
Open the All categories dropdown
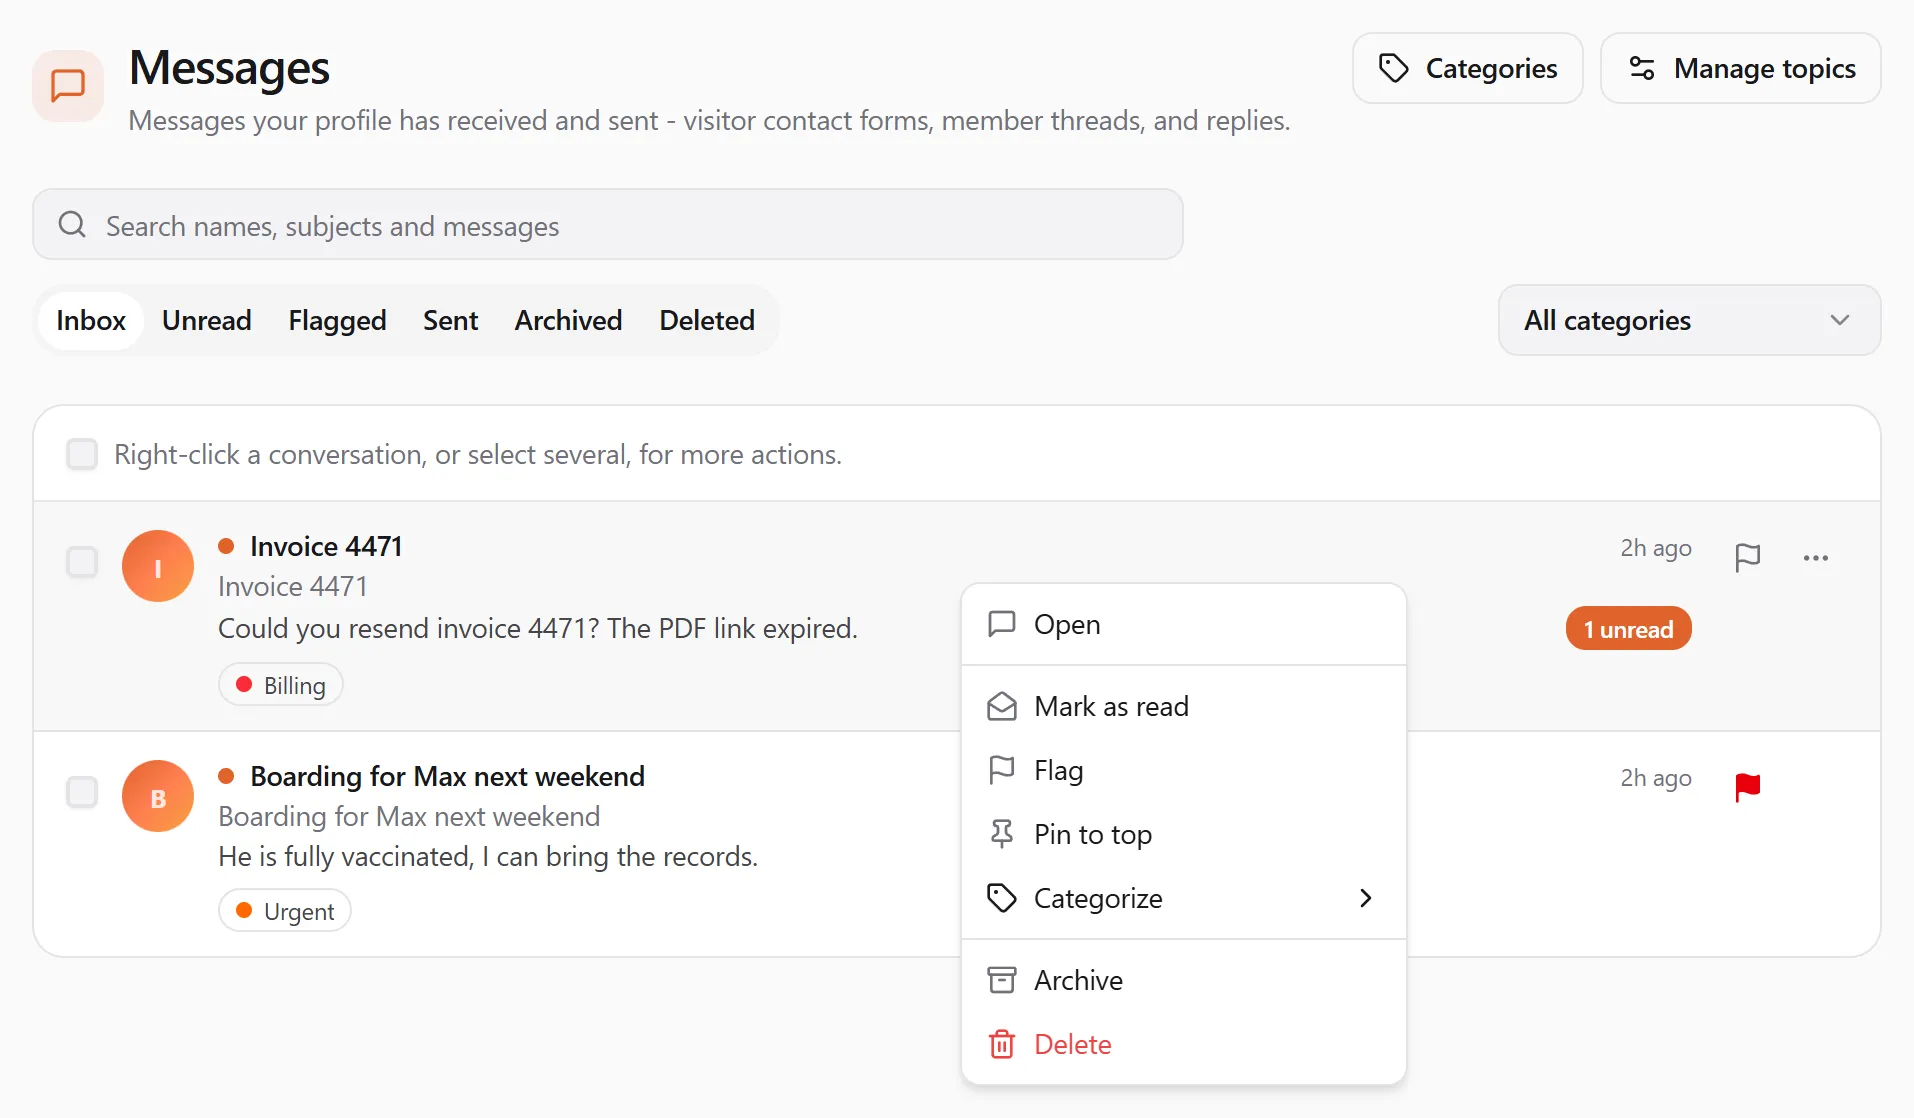click(1689, 320)
